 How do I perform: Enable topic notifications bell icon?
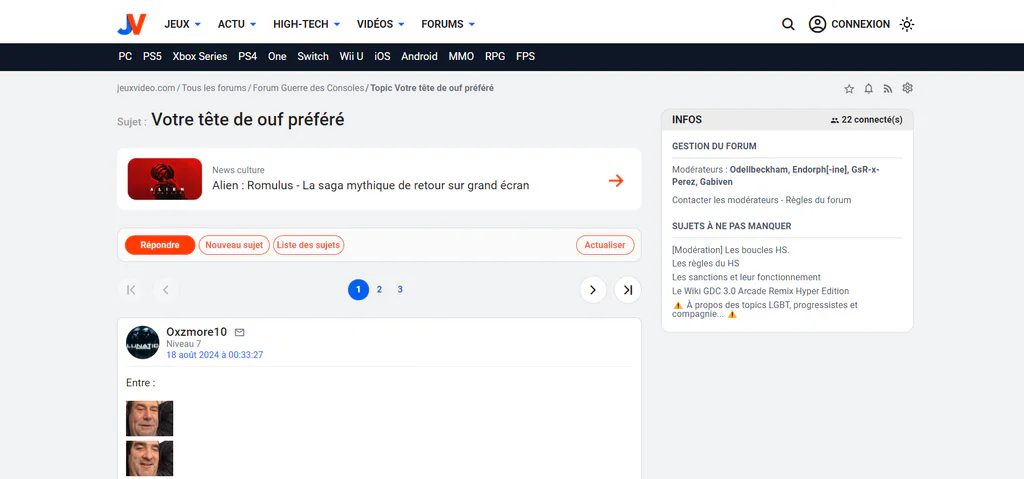tap(869, 88)
